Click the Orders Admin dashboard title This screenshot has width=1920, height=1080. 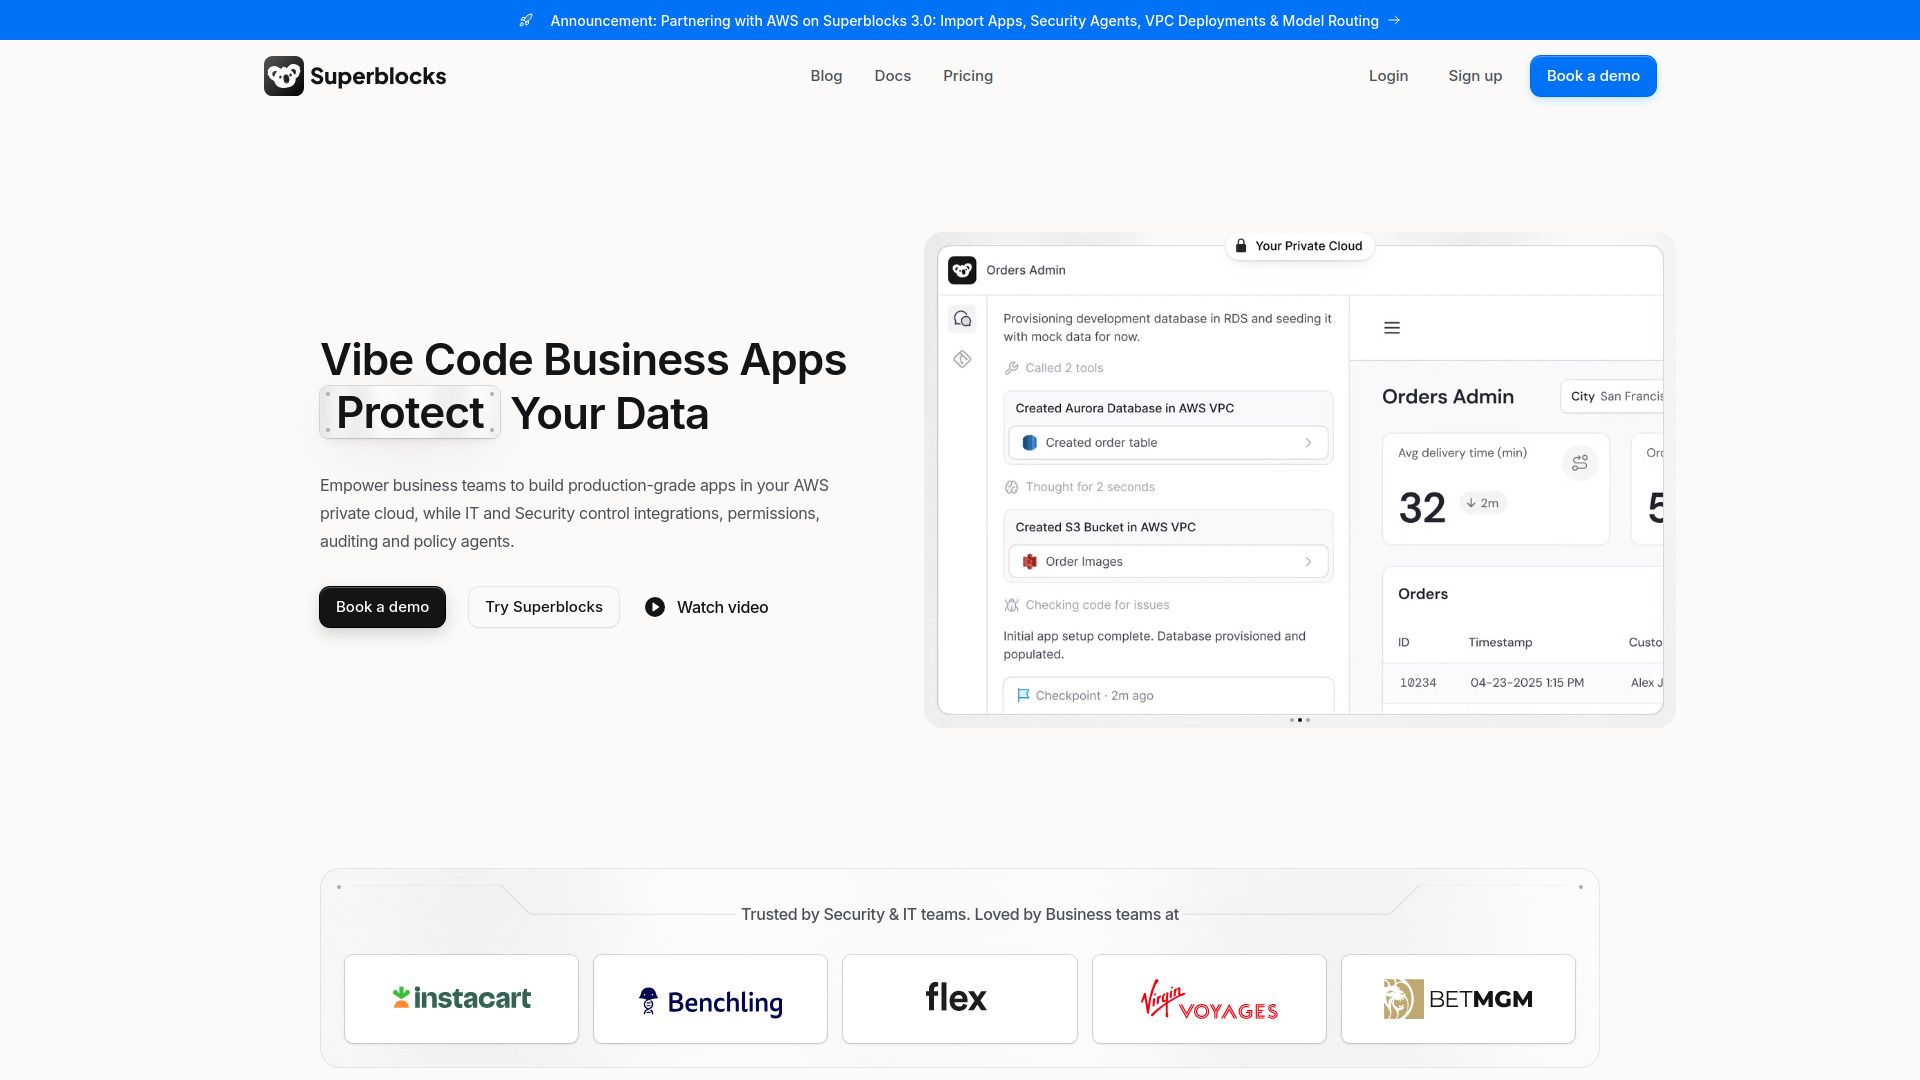pos(1448,397)
